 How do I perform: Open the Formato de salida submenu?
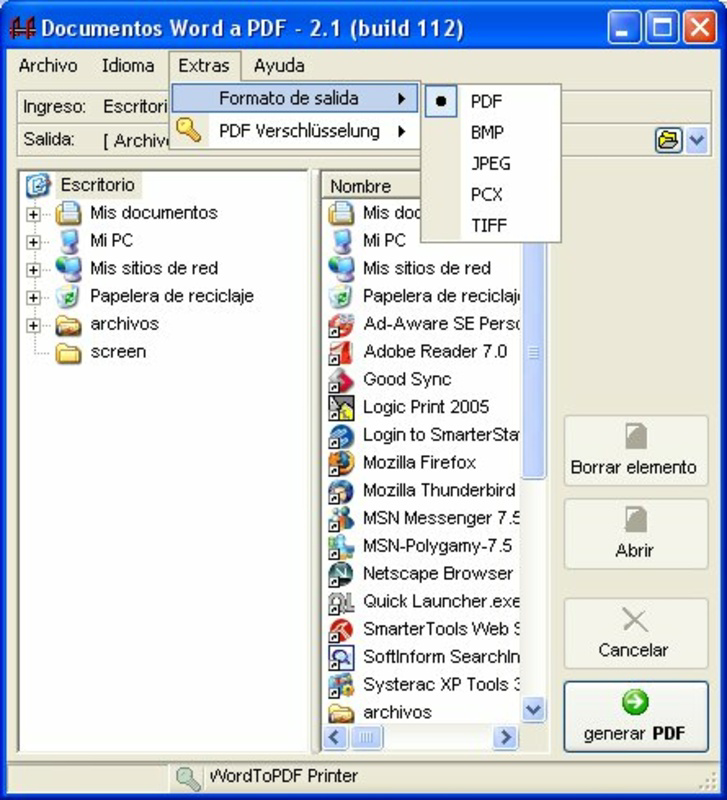(x=295, y=98)
